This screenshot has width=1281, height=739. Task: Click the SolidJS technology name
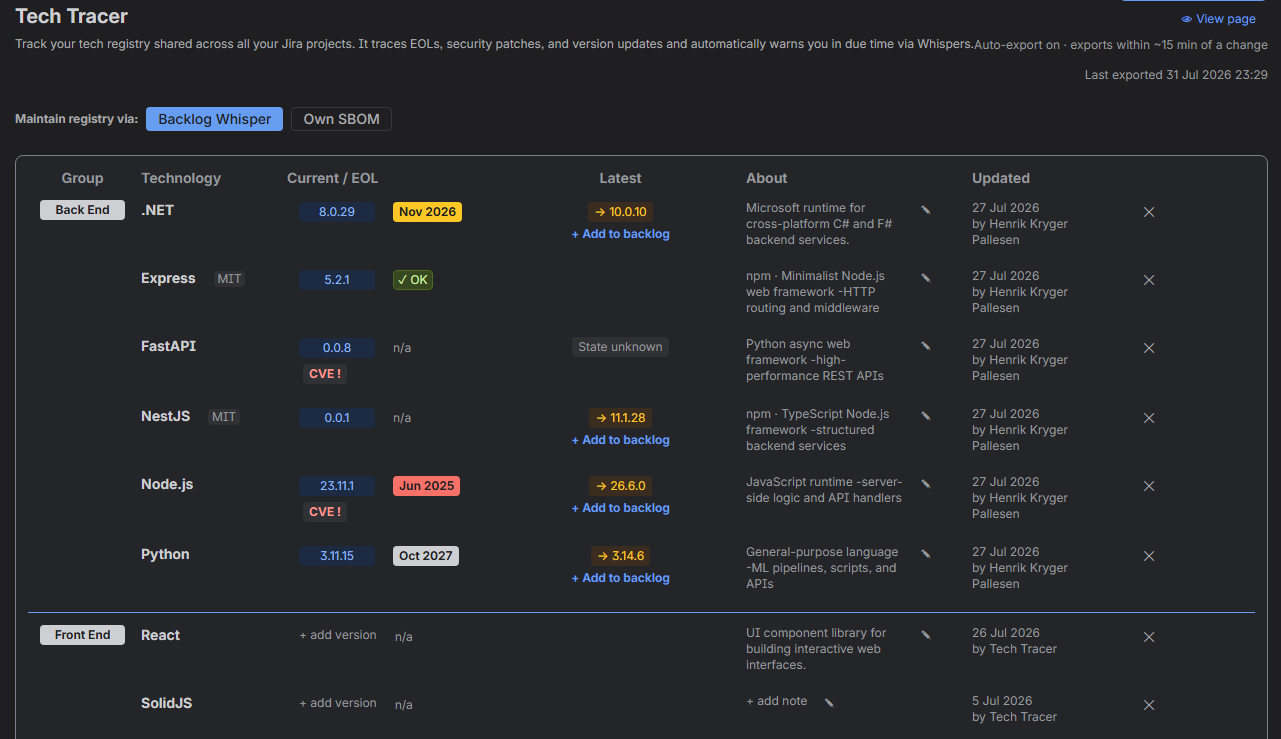(166, 703)
